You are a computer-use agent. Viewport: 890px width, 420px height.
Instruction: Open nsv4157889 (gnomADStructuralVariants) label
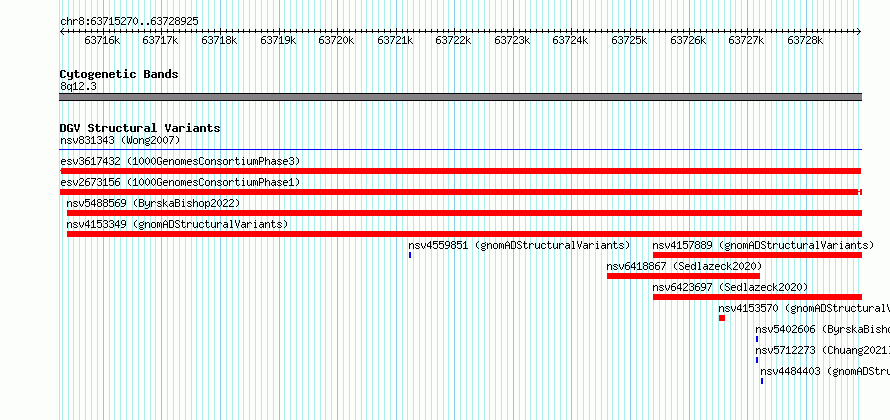(x=763, y=245)
